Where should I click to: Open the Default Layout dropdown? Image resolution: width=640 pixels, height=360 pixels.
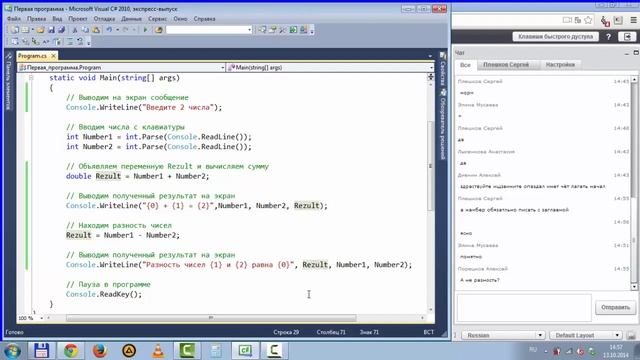(586, 335)
